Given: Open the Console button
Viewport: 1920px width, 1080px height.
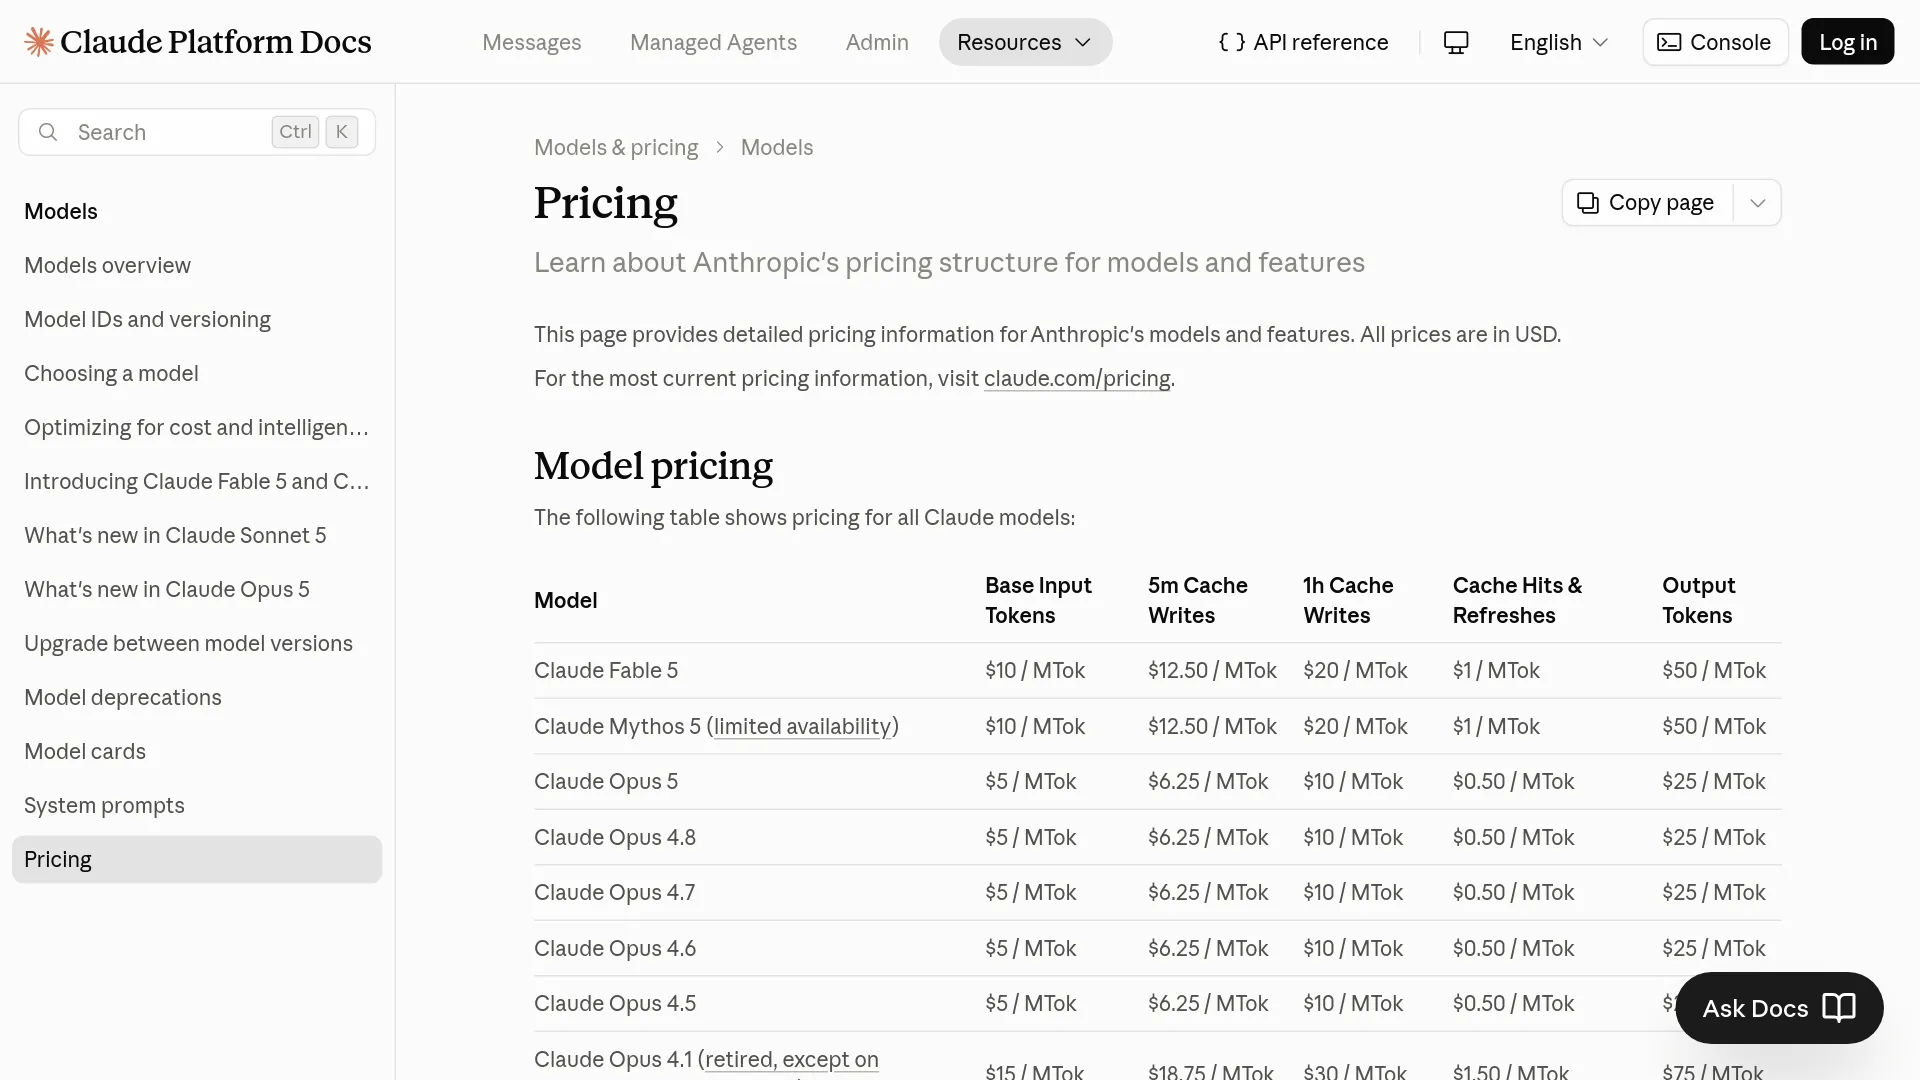Looking at the screenshot, I should point(1715,42).
